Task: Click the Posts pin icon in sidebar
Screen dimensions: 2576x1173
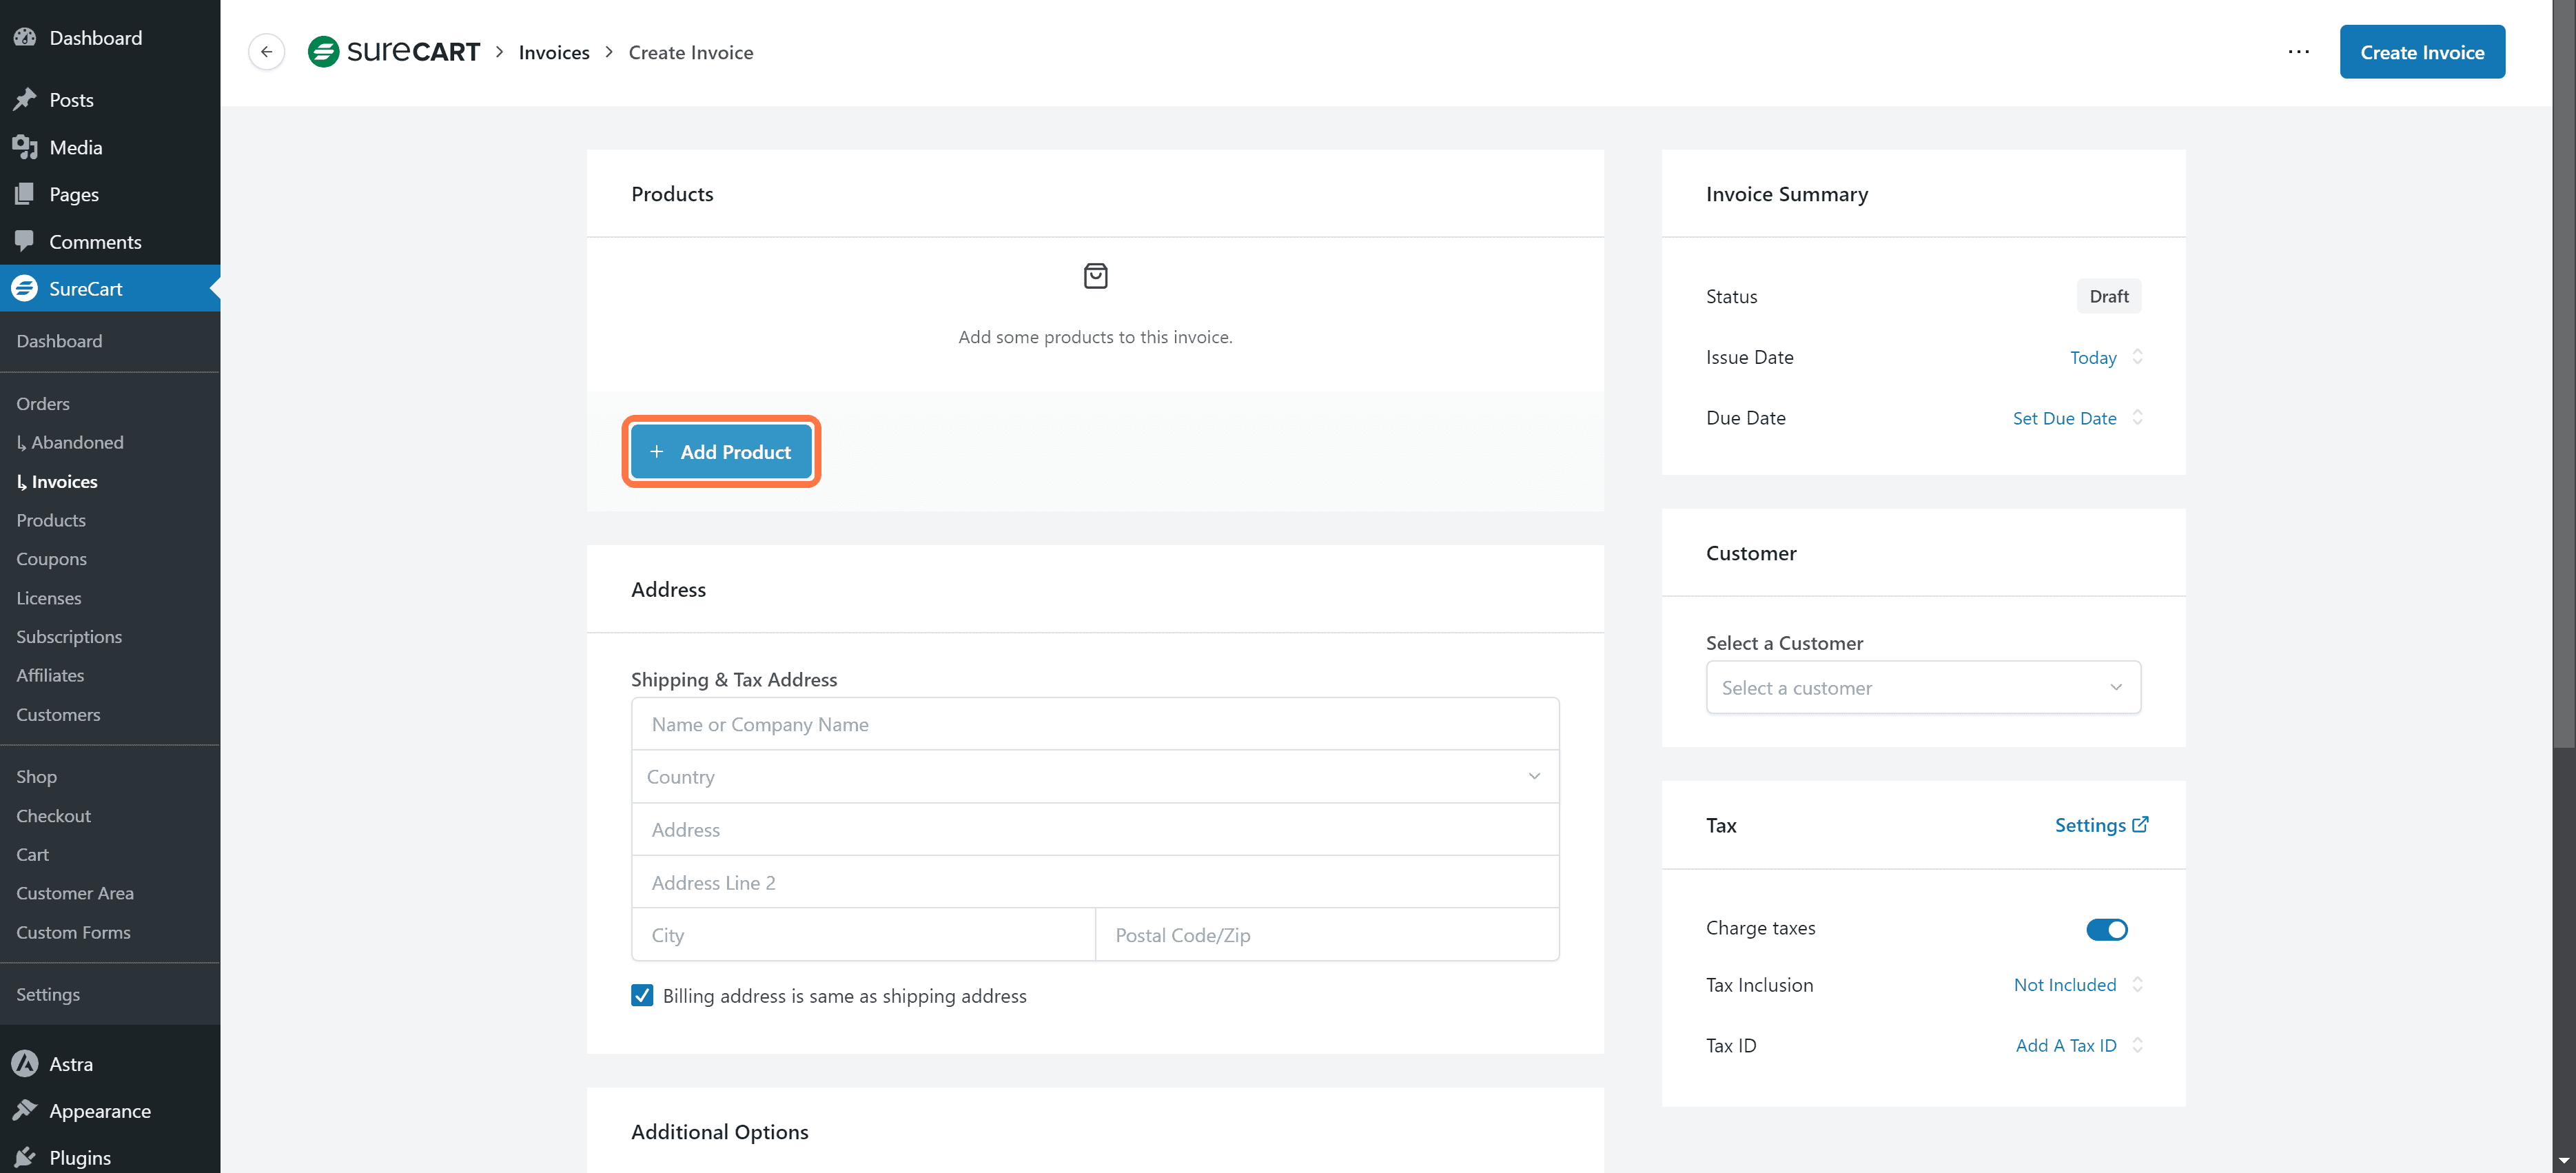Action: tap(25, 100)
